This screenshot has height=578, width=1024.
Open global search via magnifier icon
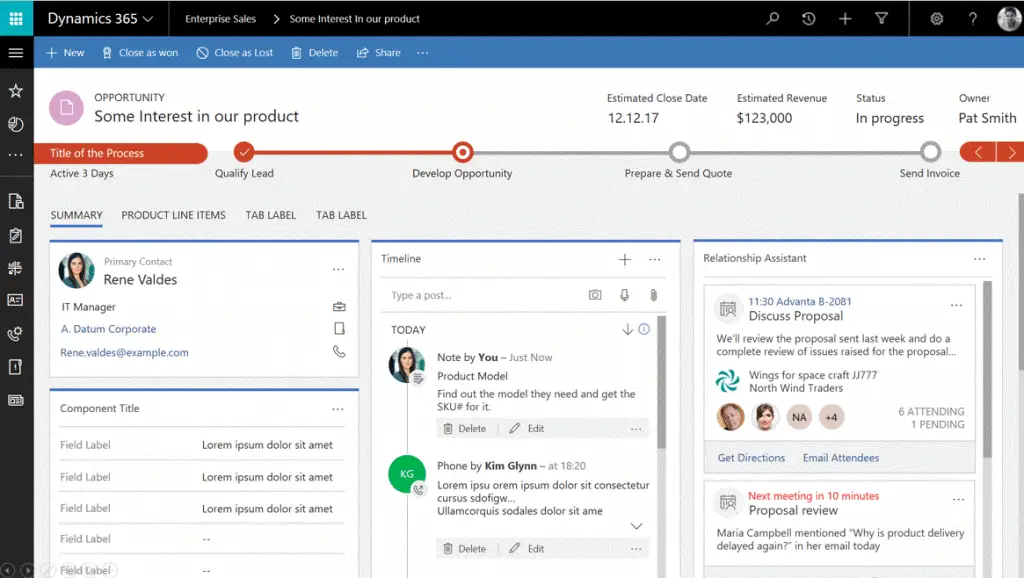[x=774, y=17]
